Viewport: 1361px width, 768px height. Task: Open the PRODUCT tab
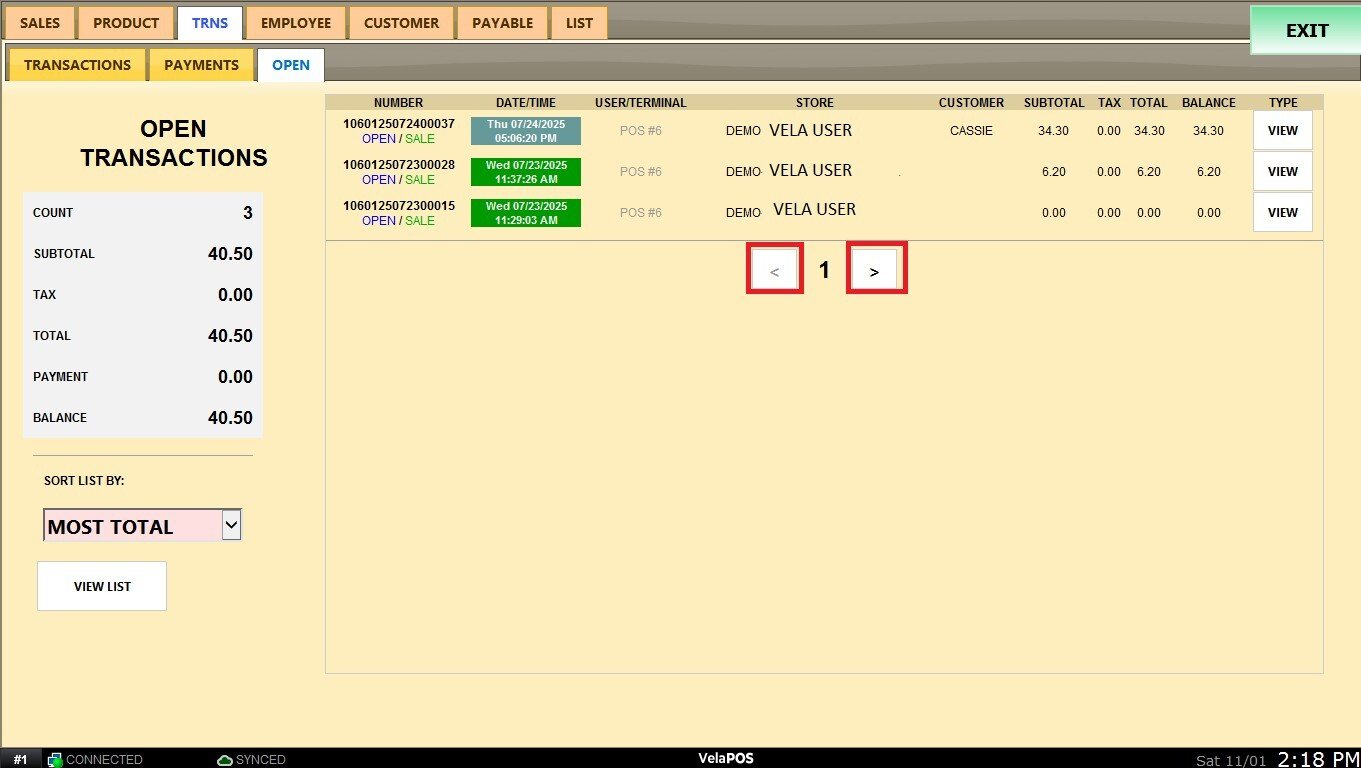(126, 23)
